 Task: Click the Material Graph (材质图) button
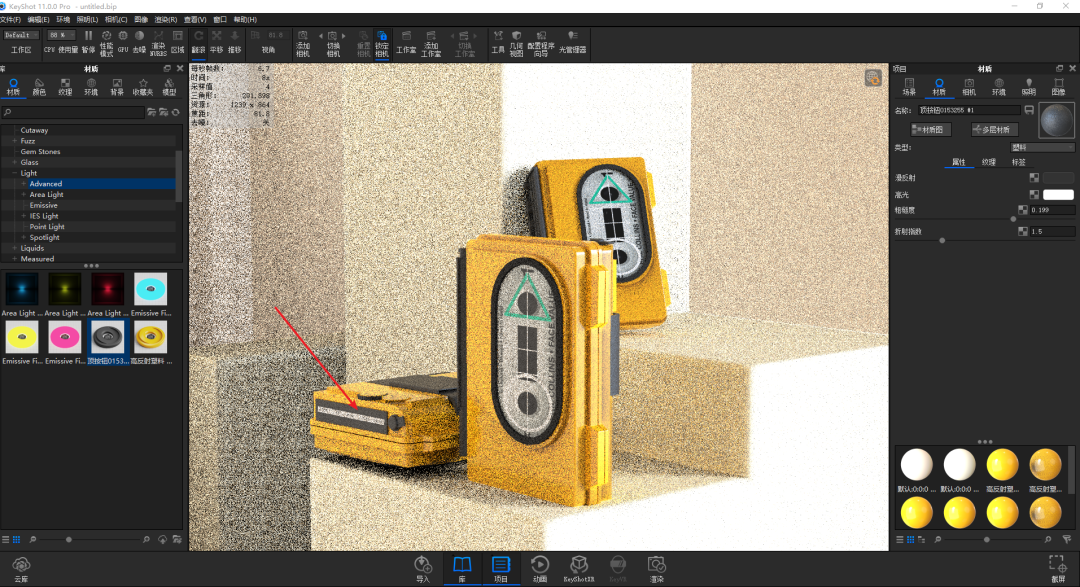[930, 129]
